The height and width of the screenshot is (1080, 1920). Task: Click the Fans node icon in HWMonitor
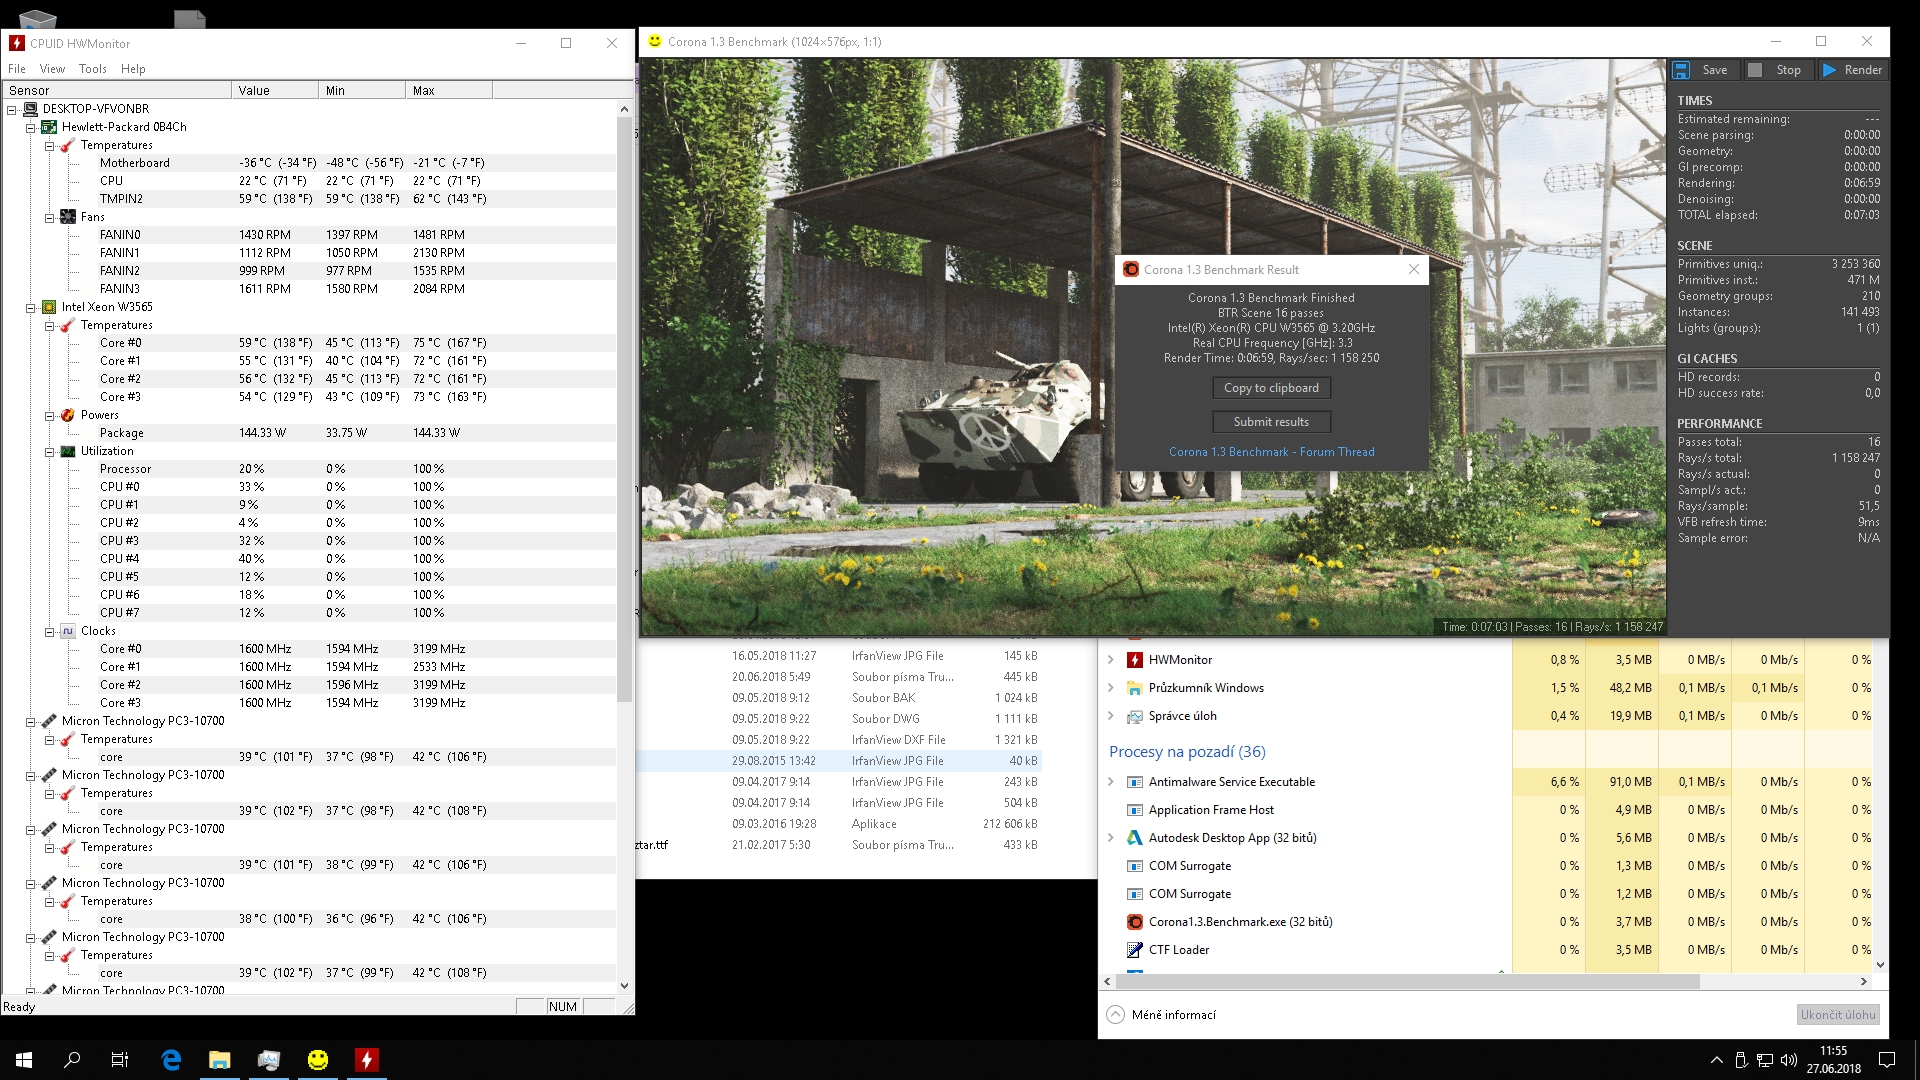[68, 217]
